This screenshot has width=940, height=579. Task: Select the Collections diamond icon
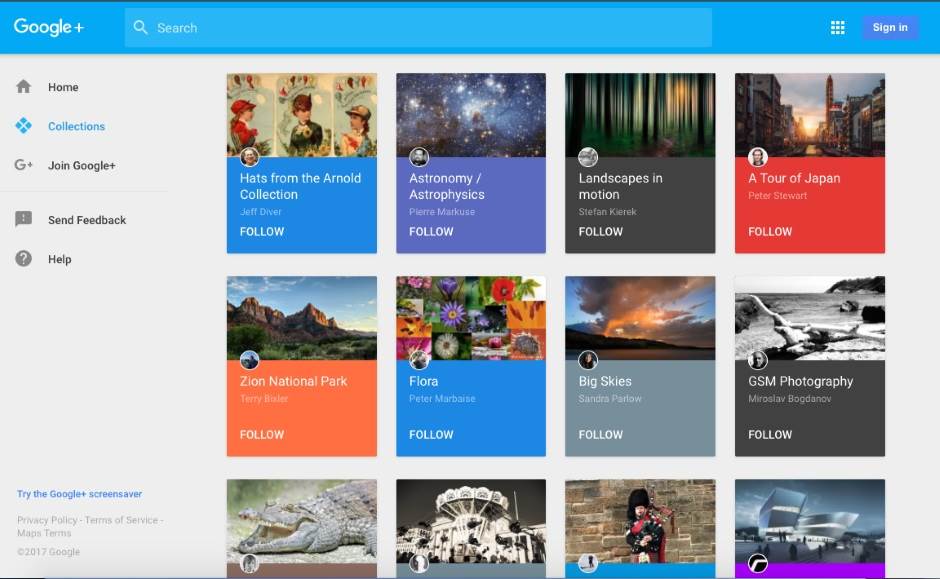[24, 126]
